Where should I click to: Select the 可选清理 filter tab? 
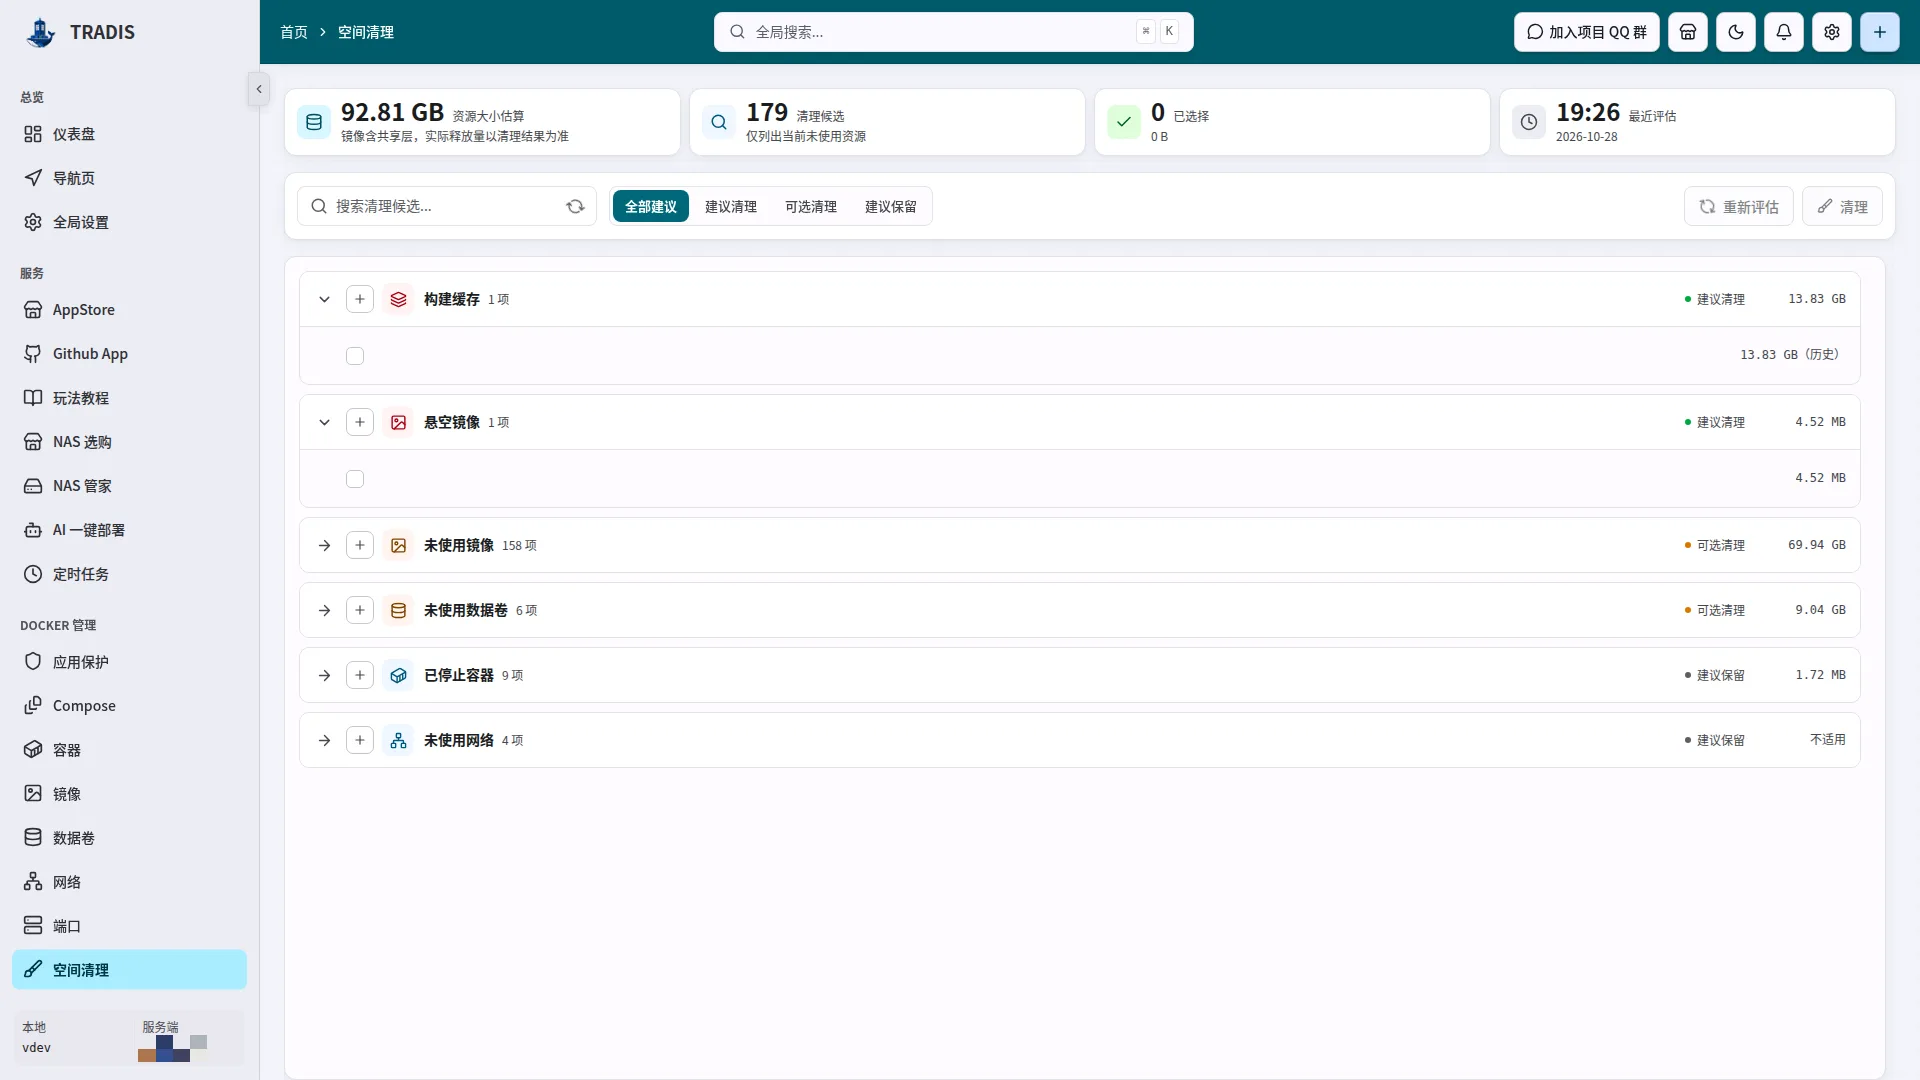[811, 206]
